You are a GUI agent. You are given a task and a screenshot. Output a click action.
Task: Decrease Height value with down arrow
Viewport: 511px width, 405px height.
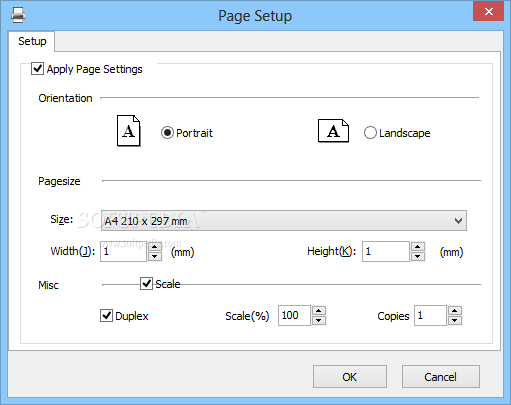click(418, 256)
